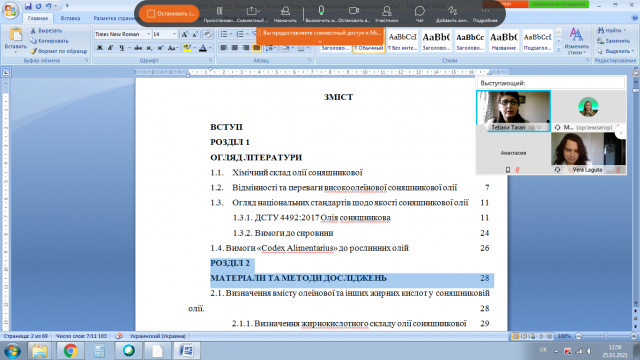640x360 pixels.
Task: Select Vera Laguta video tile
Action: 589,153
